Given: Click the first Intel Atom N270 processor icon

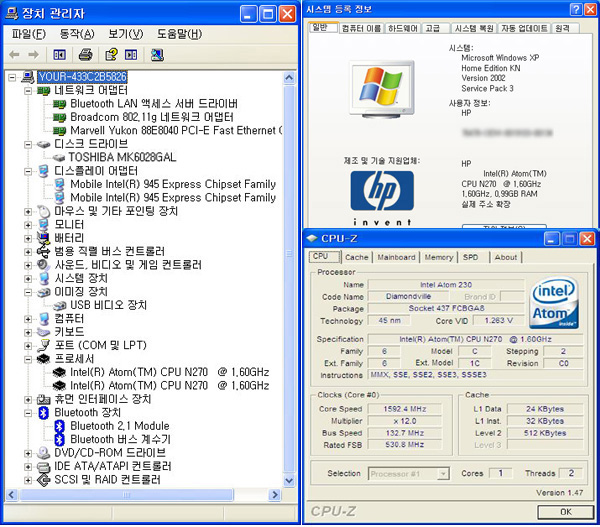Looking at the screenshot, I should tap(59, 372).
